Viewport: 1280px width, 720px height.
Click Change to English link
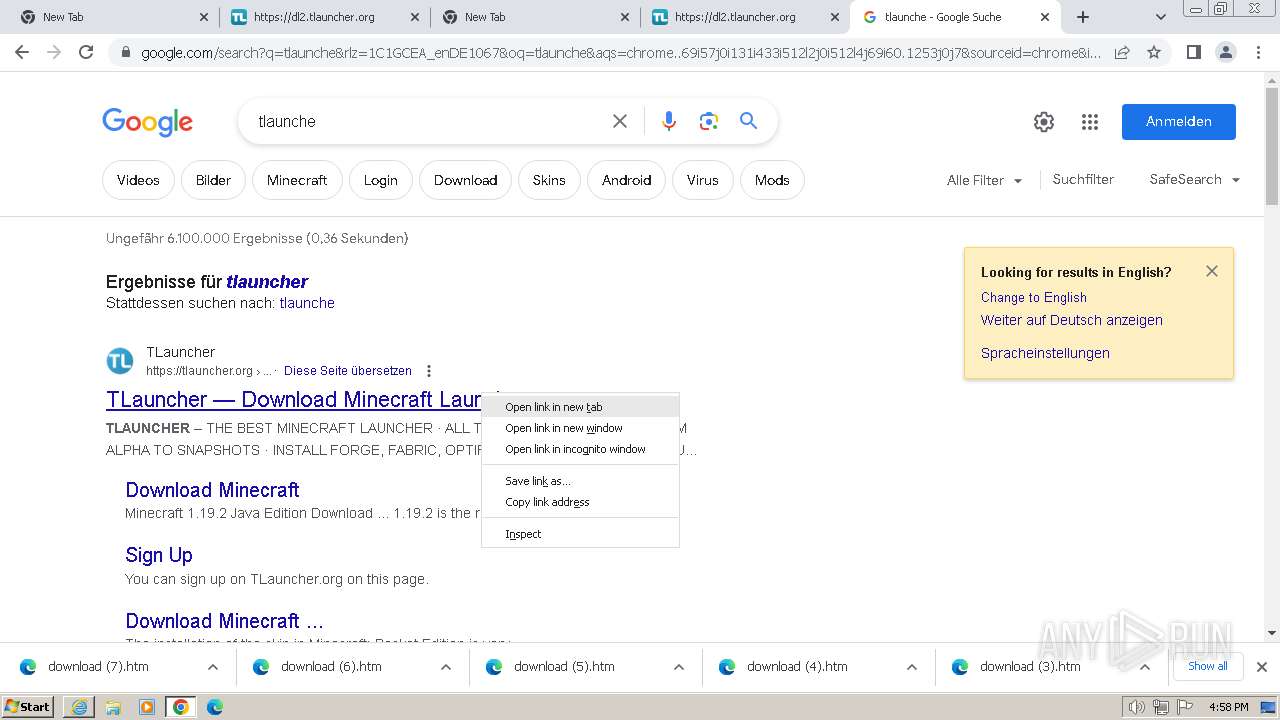coord(1034,297)
